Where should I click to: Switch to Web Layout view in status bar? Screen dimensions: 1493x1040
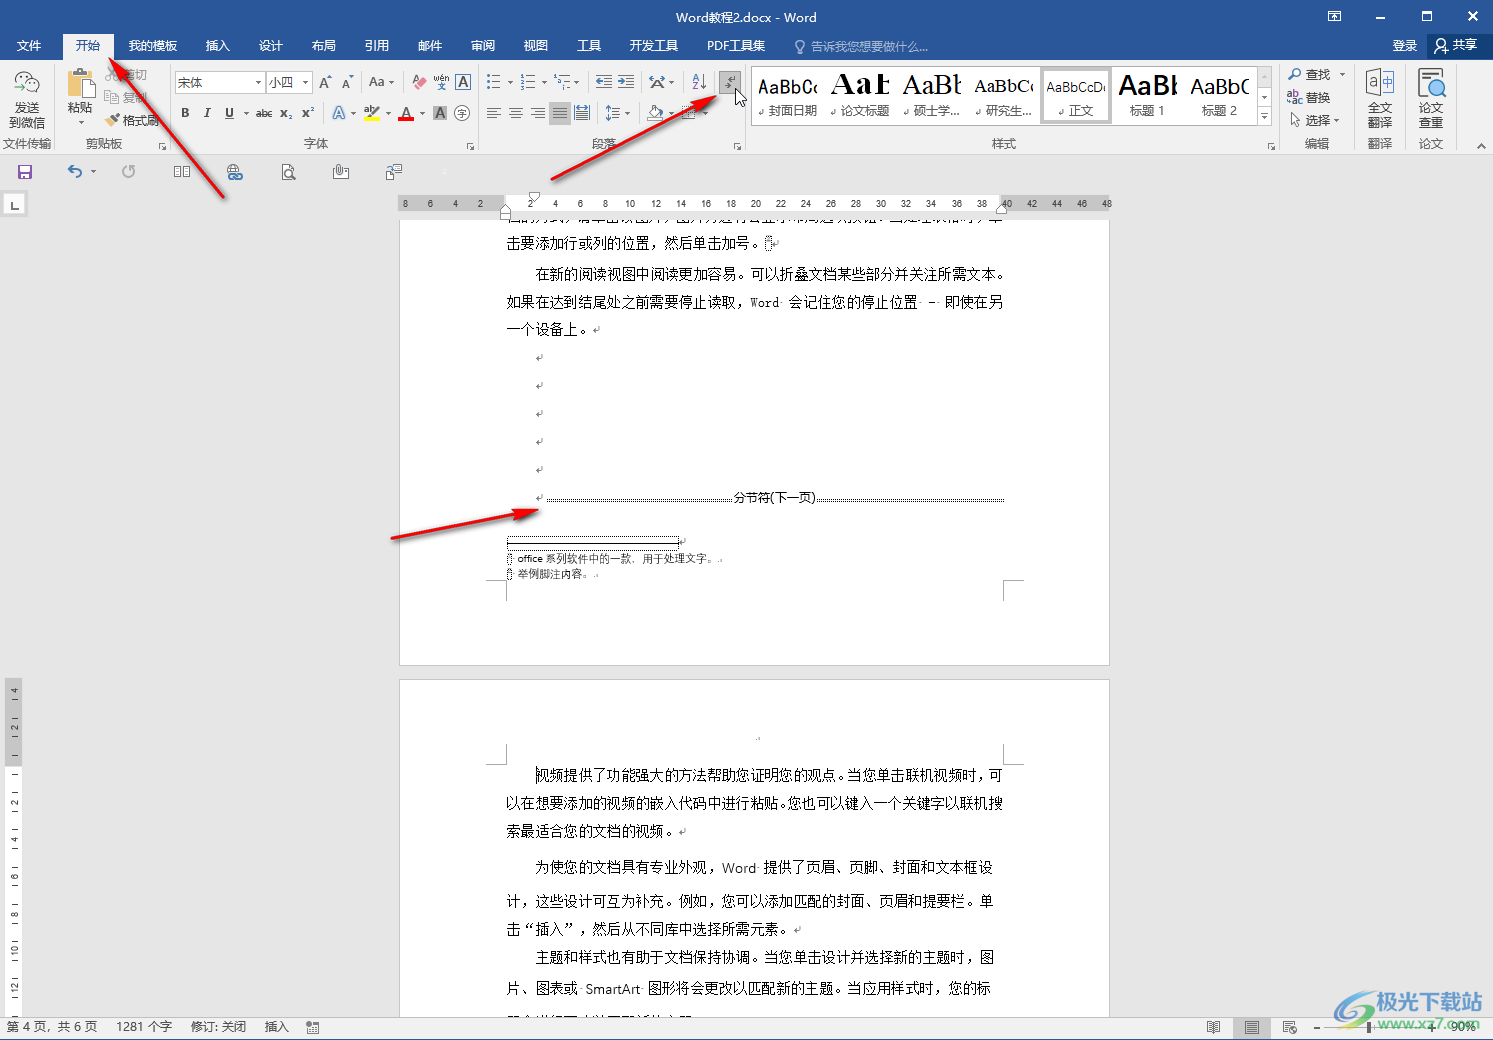[x=1290, y=1027]
